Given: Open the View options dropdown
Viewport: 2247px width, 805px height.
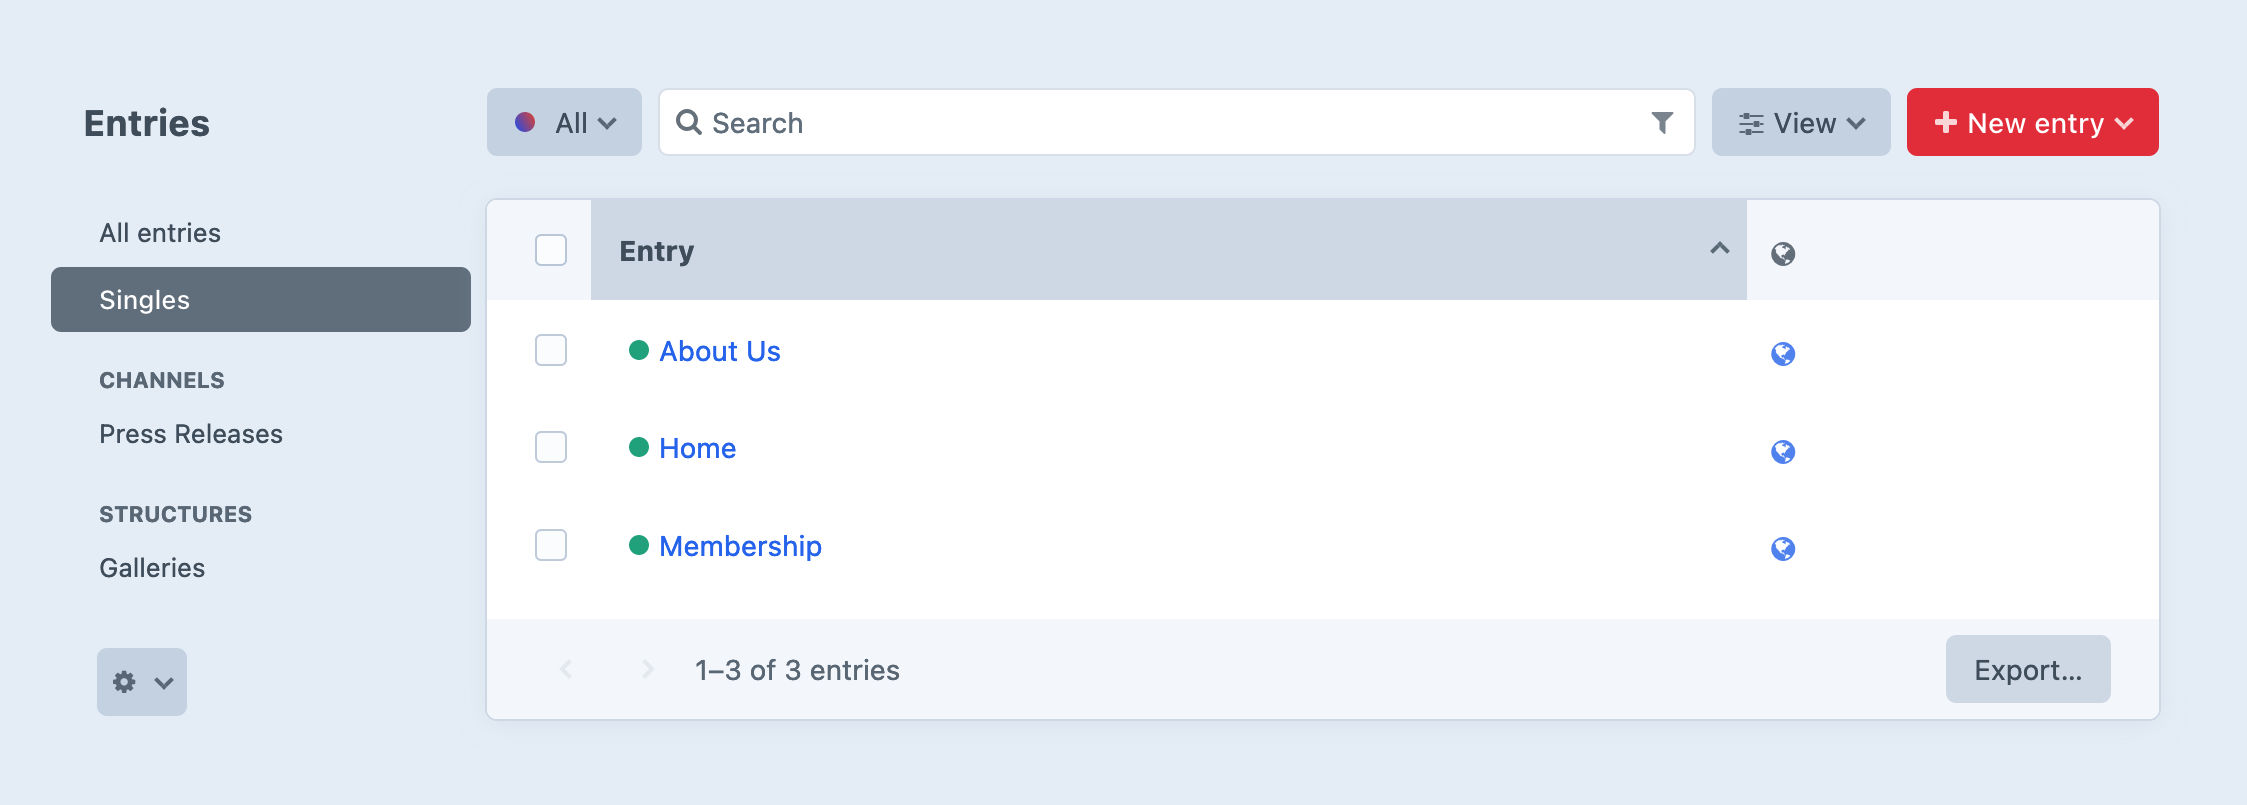Looking at the screenshot, I should tap(1800, 122).
